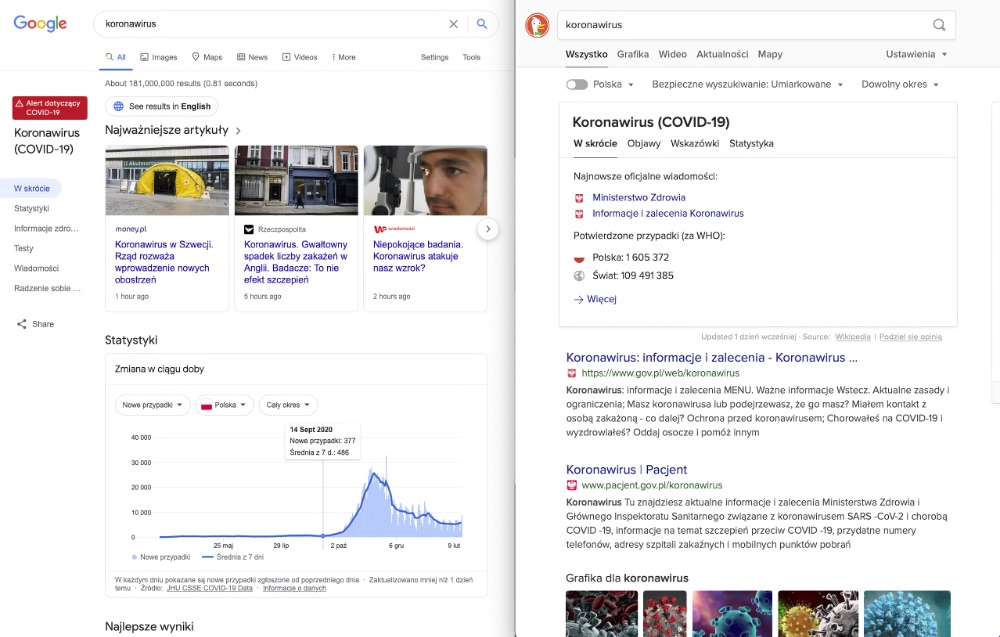The image size is (1000, 637).
Task: Click the Google logo
Action: coord(40,24)
